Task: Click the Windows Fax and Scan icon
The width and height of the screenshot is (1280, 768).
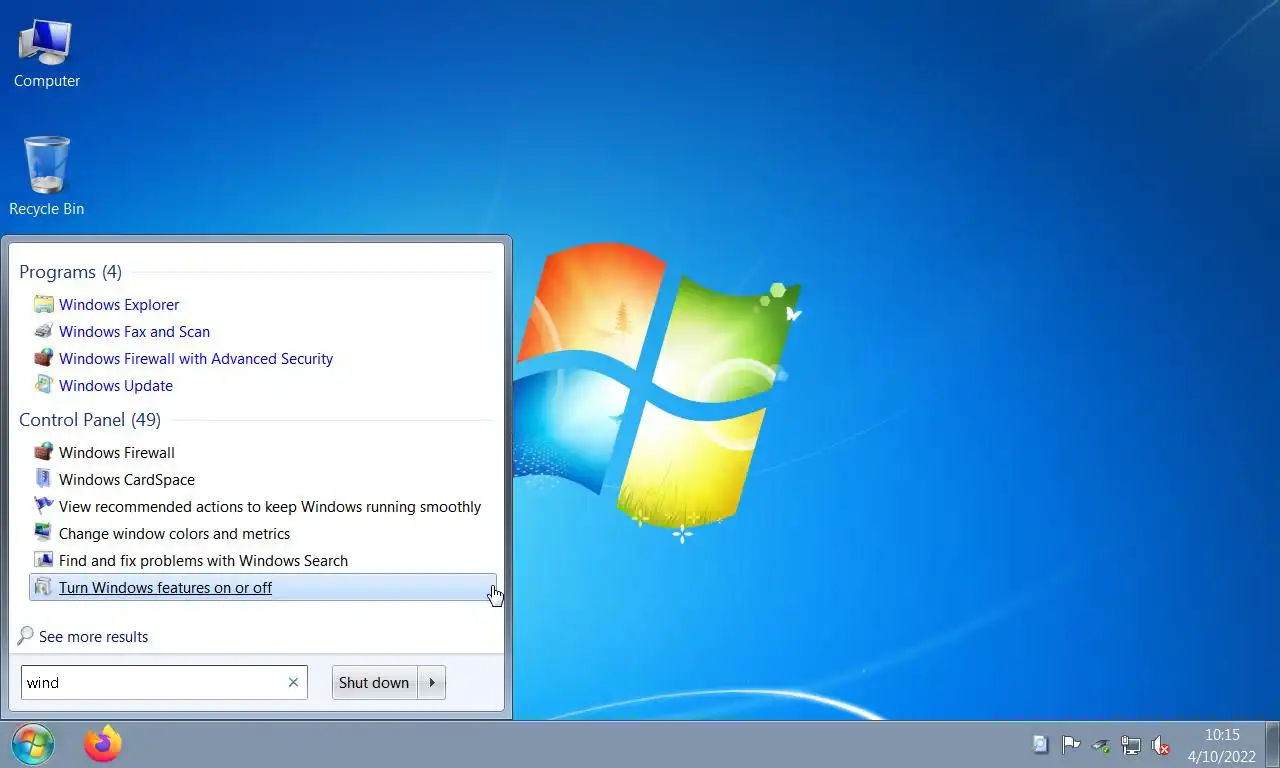Action: [x=43, y=331]
